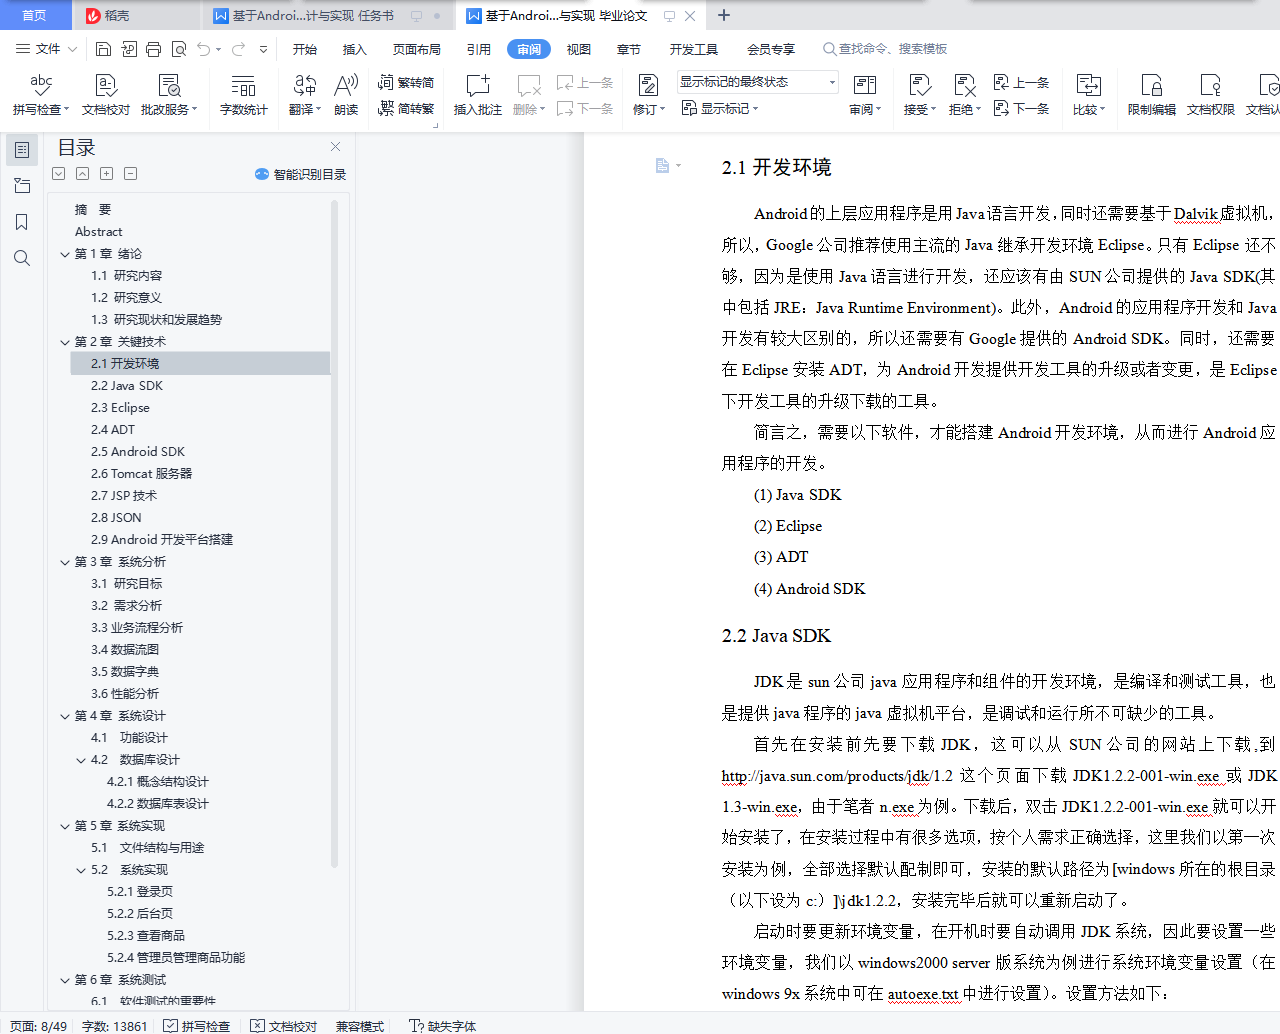
Task: Switch to the 插入 ribbon tab
Action: point(355,49)
